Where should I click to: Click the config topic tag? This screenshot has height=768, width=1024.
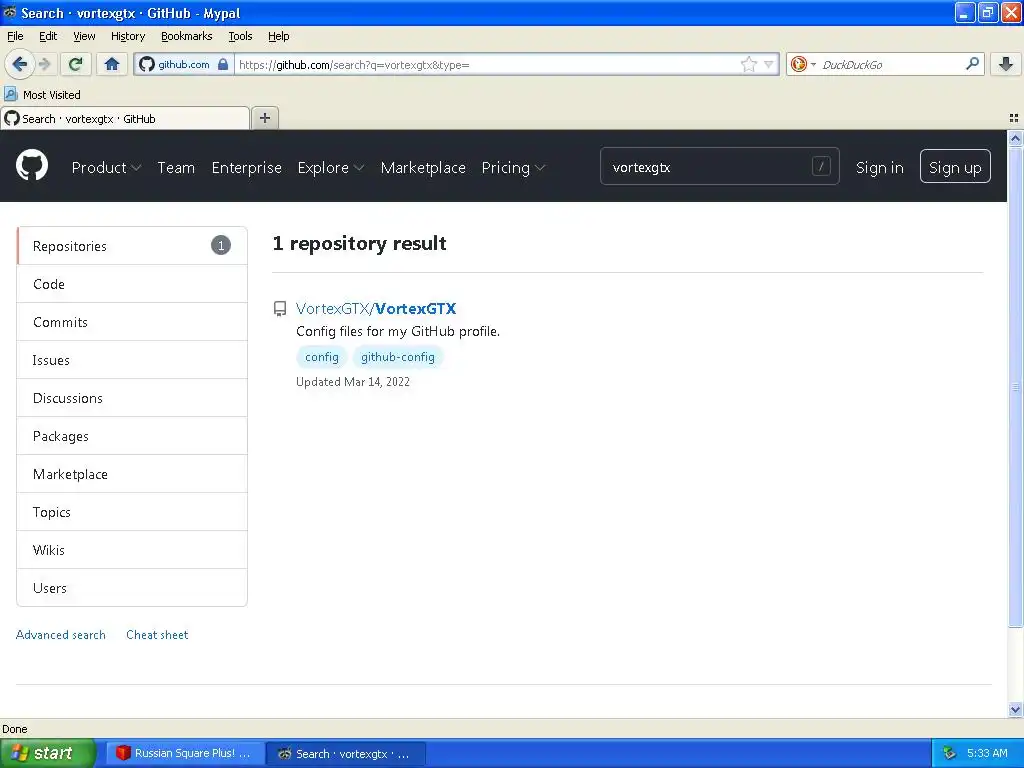[x=322, y=357]
